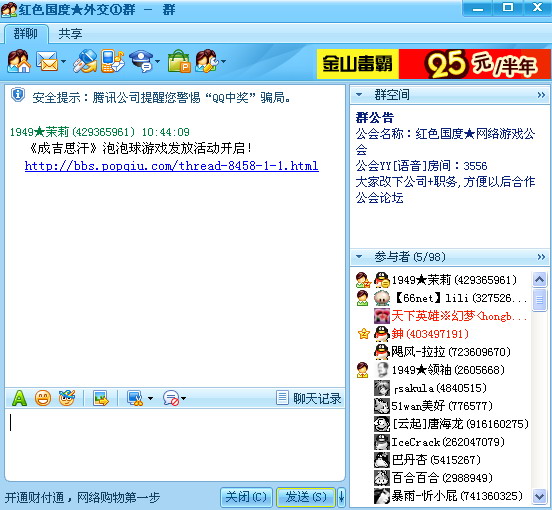Open the group settings dropdown arrow

click(223, 62)
